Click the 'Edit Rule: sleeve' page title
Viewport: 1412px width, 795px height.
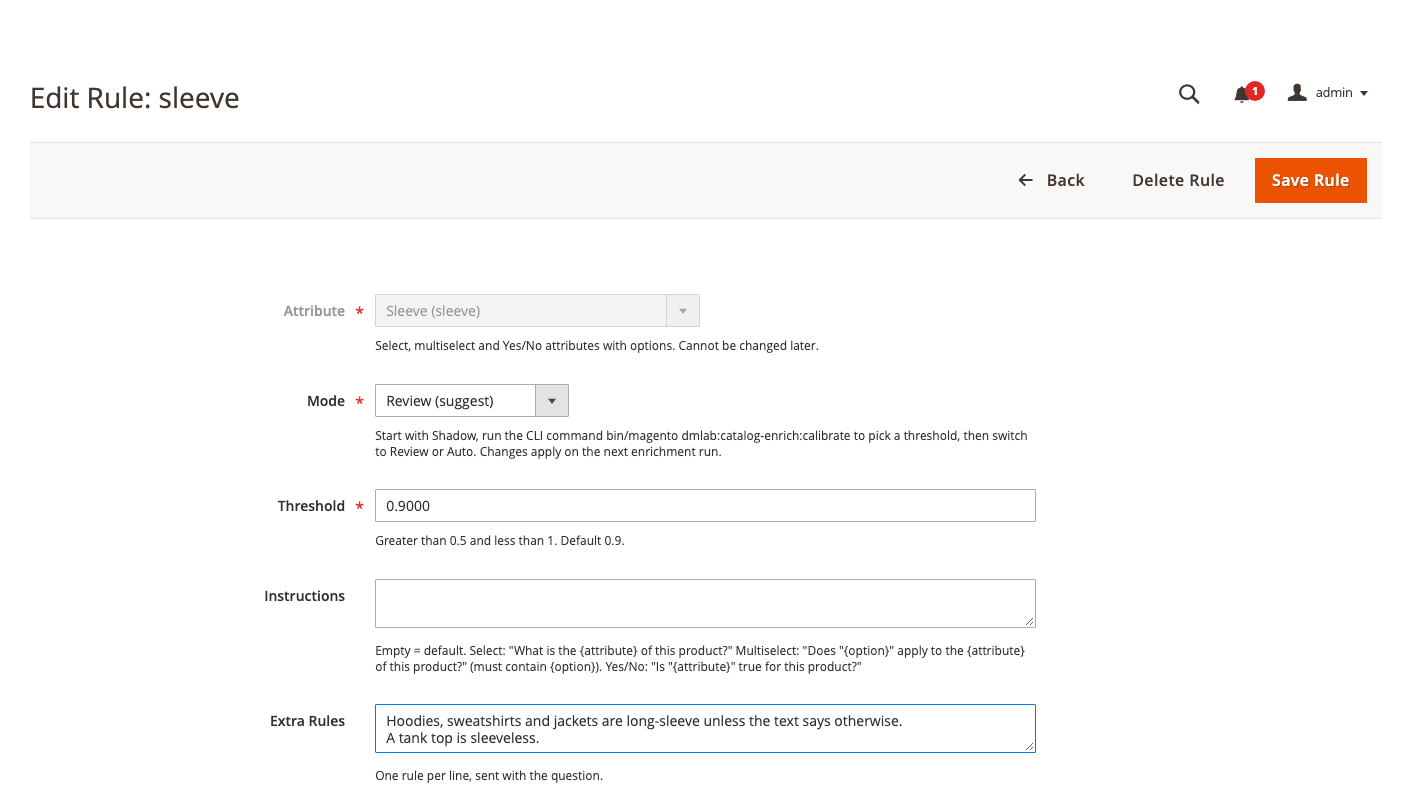click(x=135, y=98)
